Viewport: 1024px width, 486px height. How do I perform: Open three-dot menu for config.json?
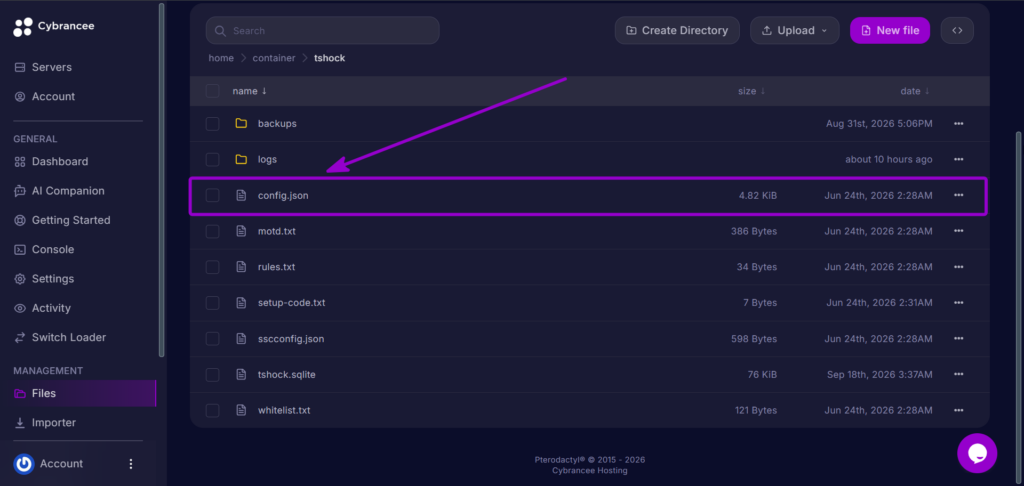click(x=958, y=195)
